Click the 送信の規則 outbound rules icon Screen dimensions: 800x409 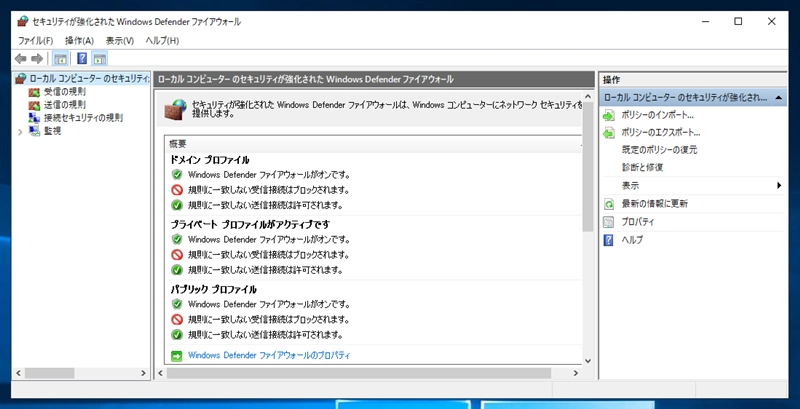coord(34,105)
